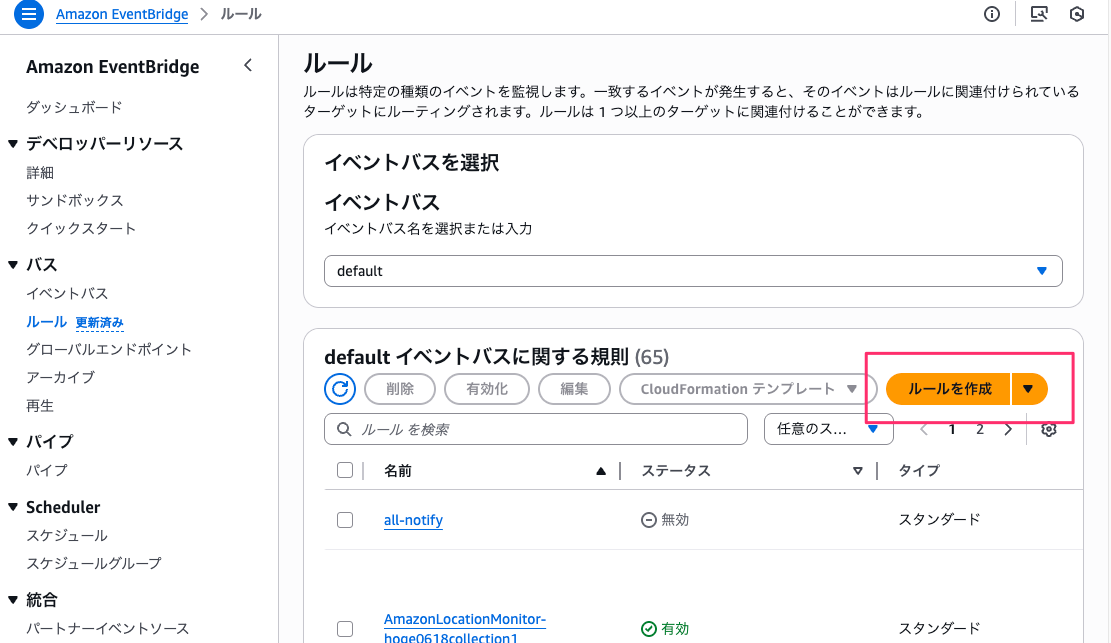Click the settings gear for table preferences
The image size is (1111, 643).
(1048, 429)
